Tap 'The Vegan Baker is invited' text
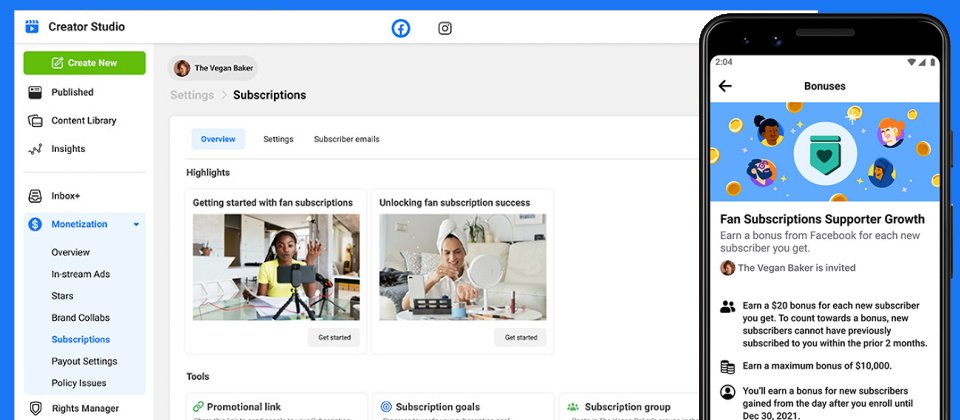This screenshot has width=960, height=420. (x=797, y=268)
